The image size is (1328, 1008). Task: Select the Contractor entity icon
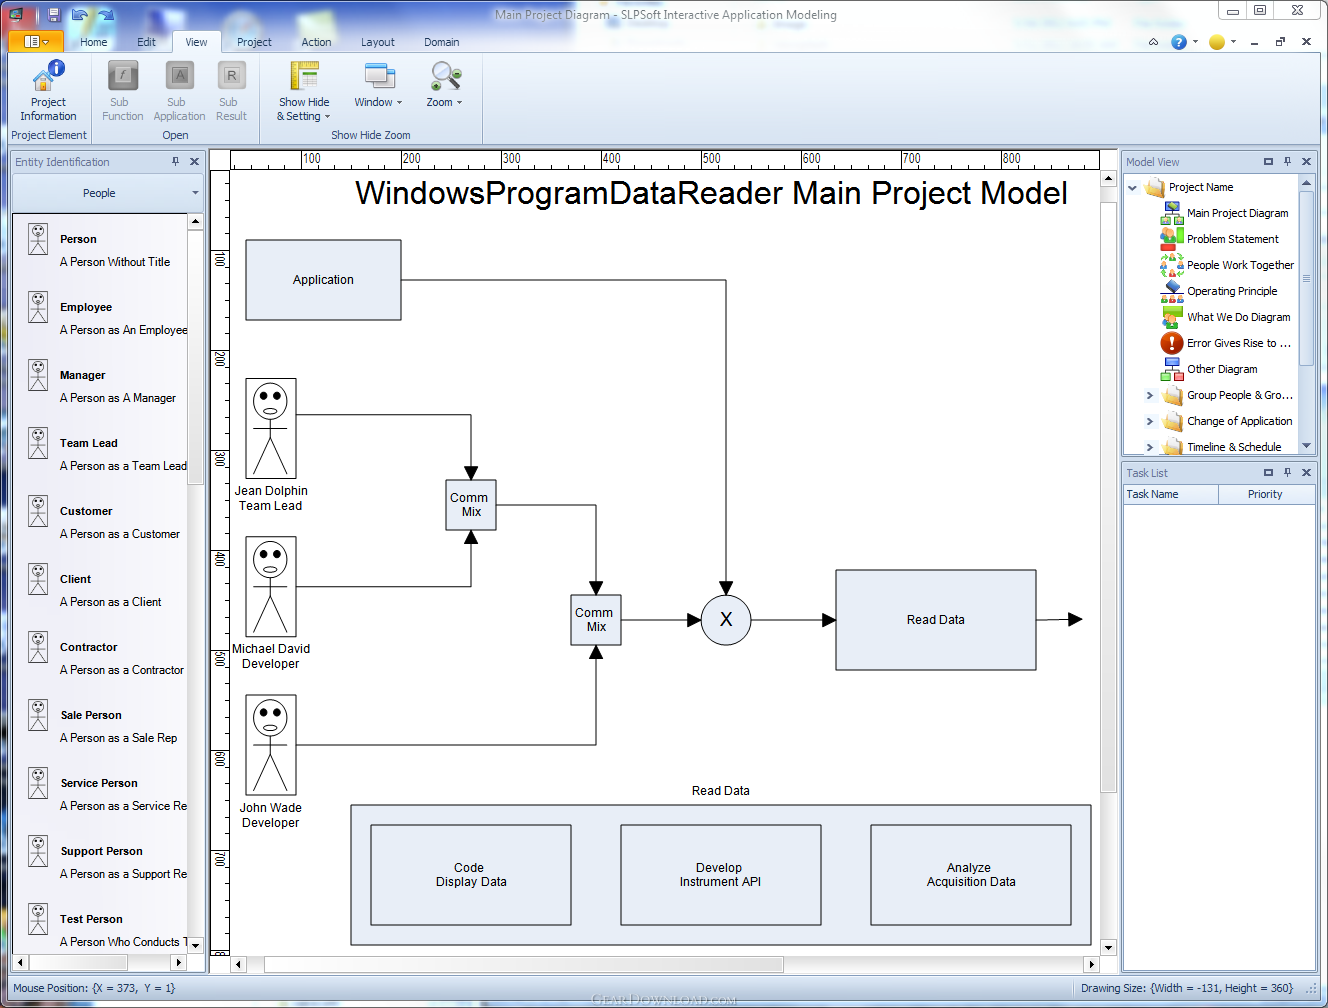pyautogui.click(x=38, y=647)
